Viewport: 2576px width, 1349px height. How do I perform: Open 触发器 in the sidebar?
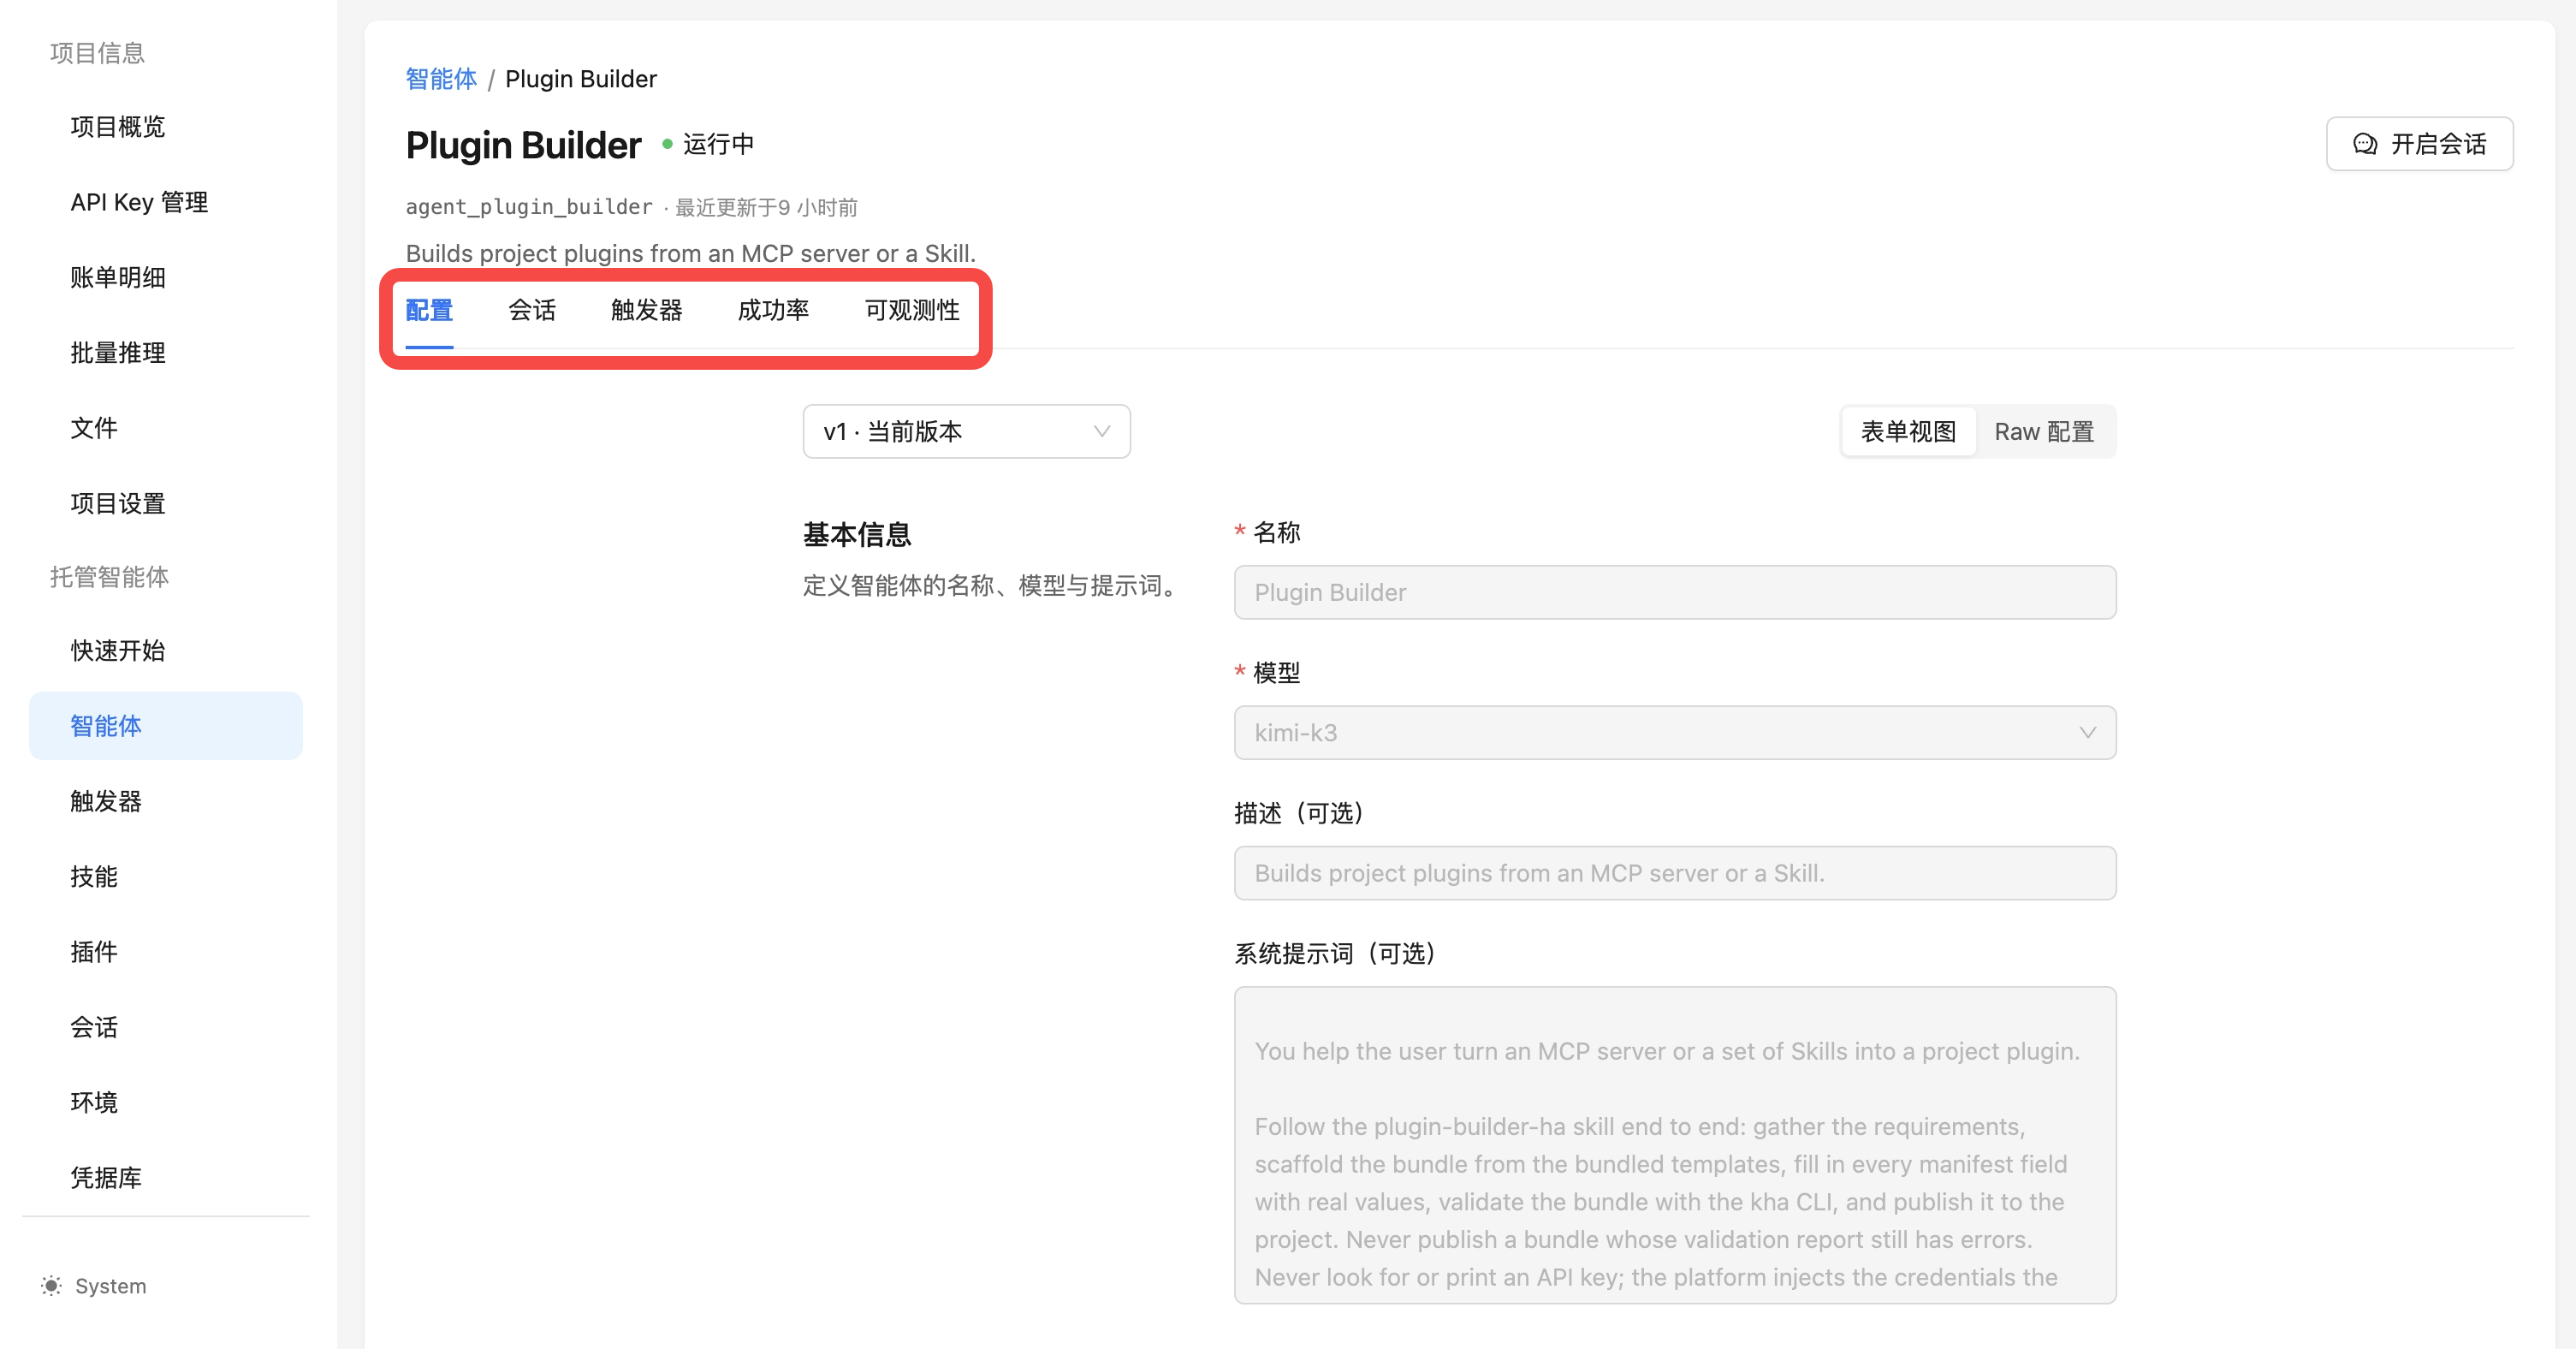[106, 801]
